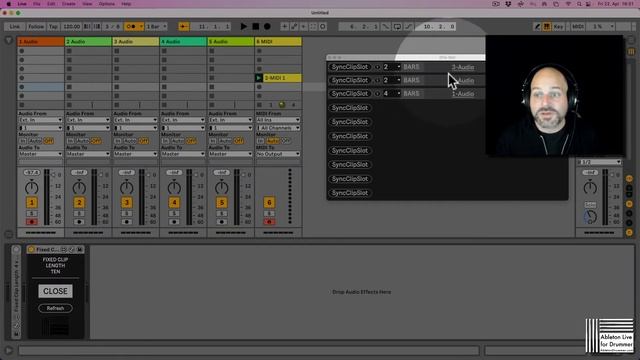Toggle the metronome button
Image resolution: width=640 pixels, height=360 pixels.
tap(133, 27)
